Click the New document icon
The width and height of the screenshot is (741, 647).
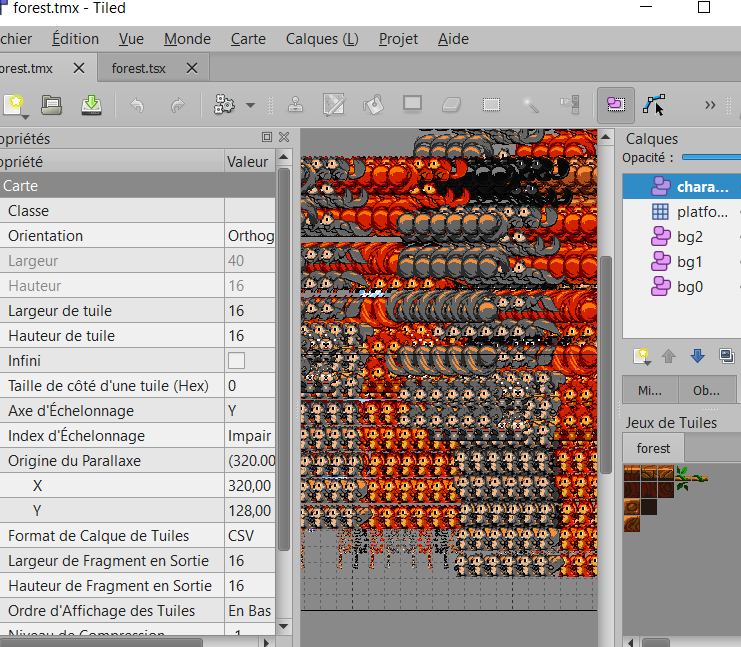pyautogui.click(x=14, y=105)
